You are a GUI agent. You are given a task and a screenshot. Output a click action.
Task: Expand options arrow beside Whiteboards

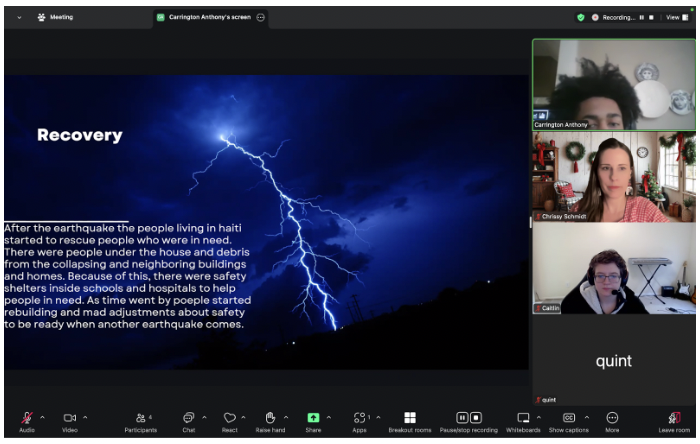(539, 418)
